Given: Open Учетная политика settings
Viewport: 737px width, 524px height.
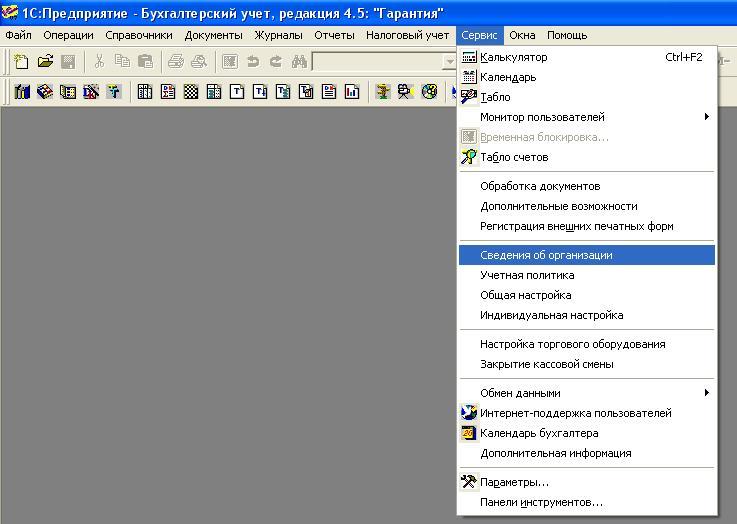Looking at the screenshot, I should [587, 275].
